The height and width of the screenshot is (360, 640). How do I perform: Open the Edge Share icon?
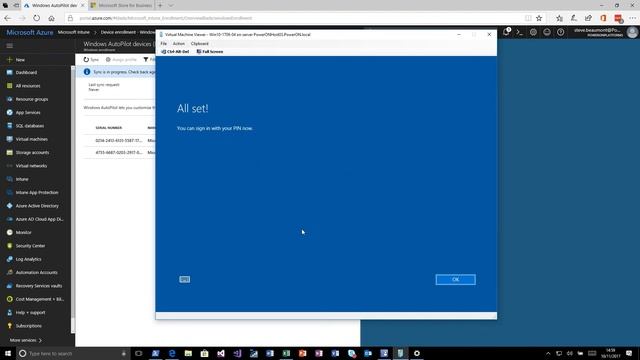(x=588, y=18)
